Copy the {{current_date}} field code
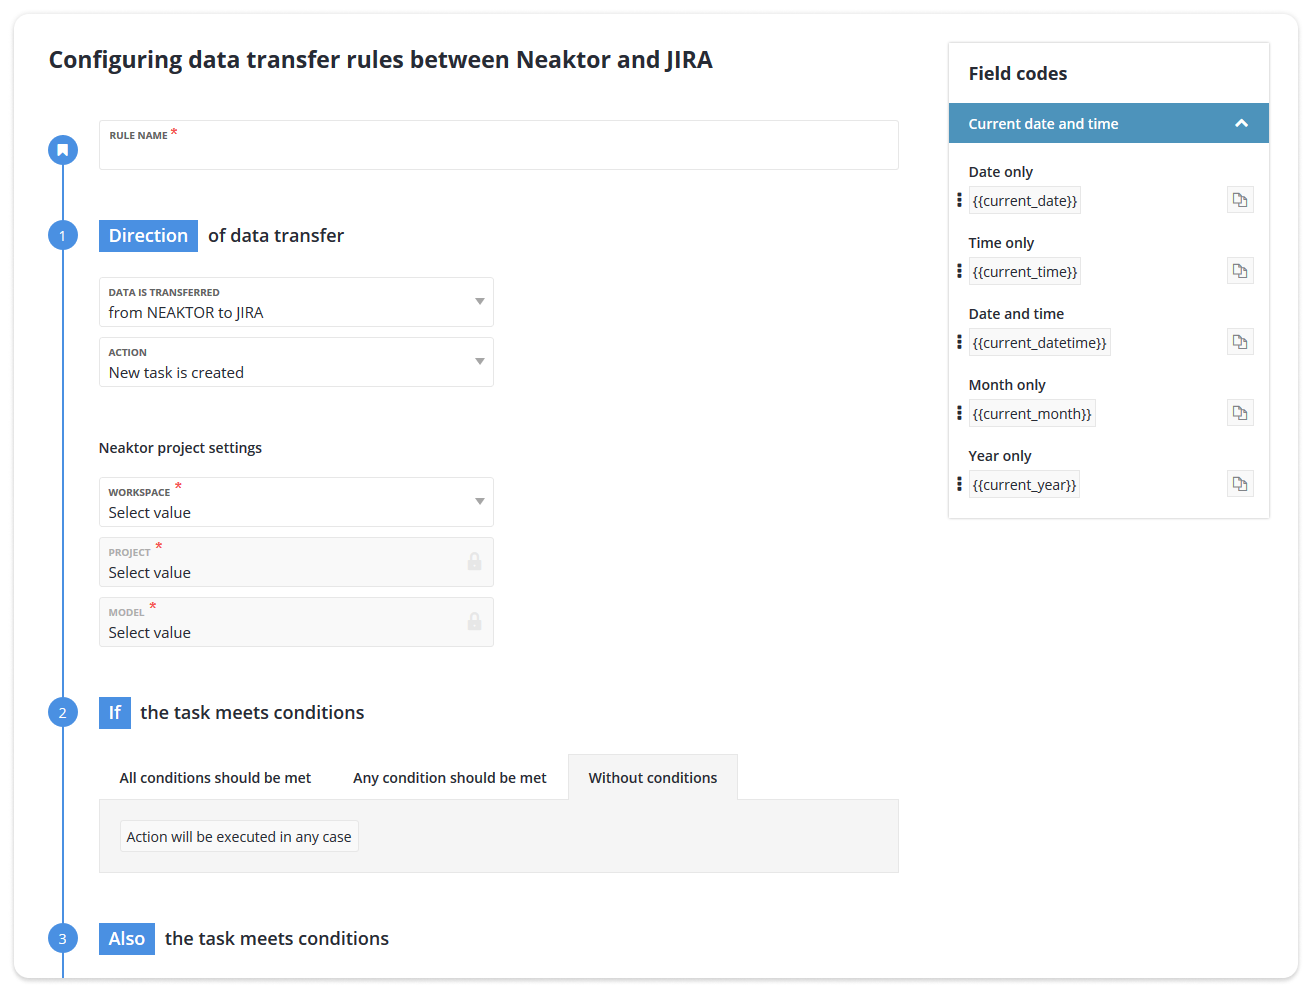This screenshot has width=1311, height=992. point(1240,199)
